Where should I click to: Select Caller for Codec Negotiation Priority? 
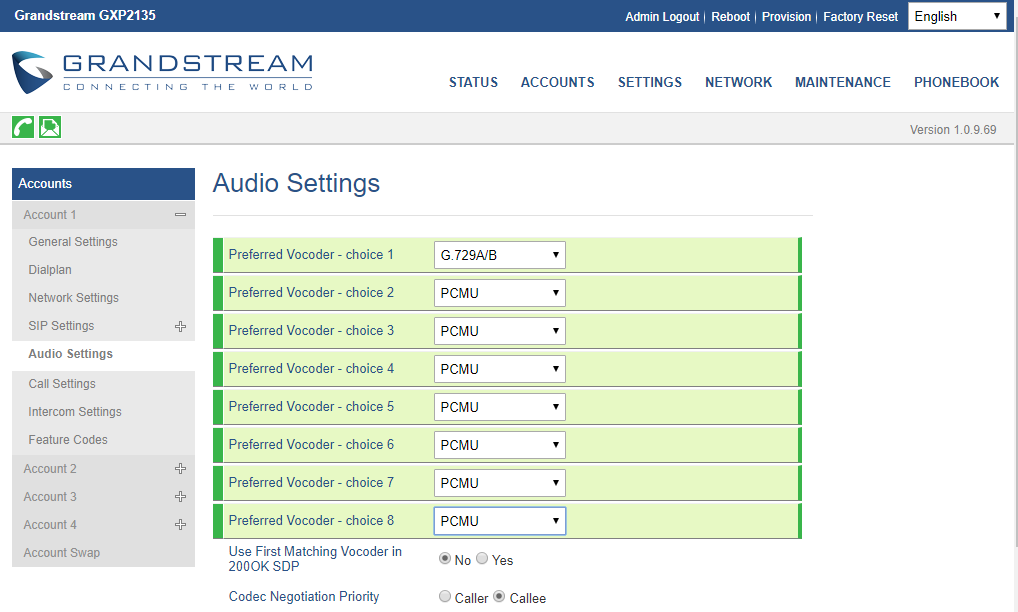(x=445, y=596)
